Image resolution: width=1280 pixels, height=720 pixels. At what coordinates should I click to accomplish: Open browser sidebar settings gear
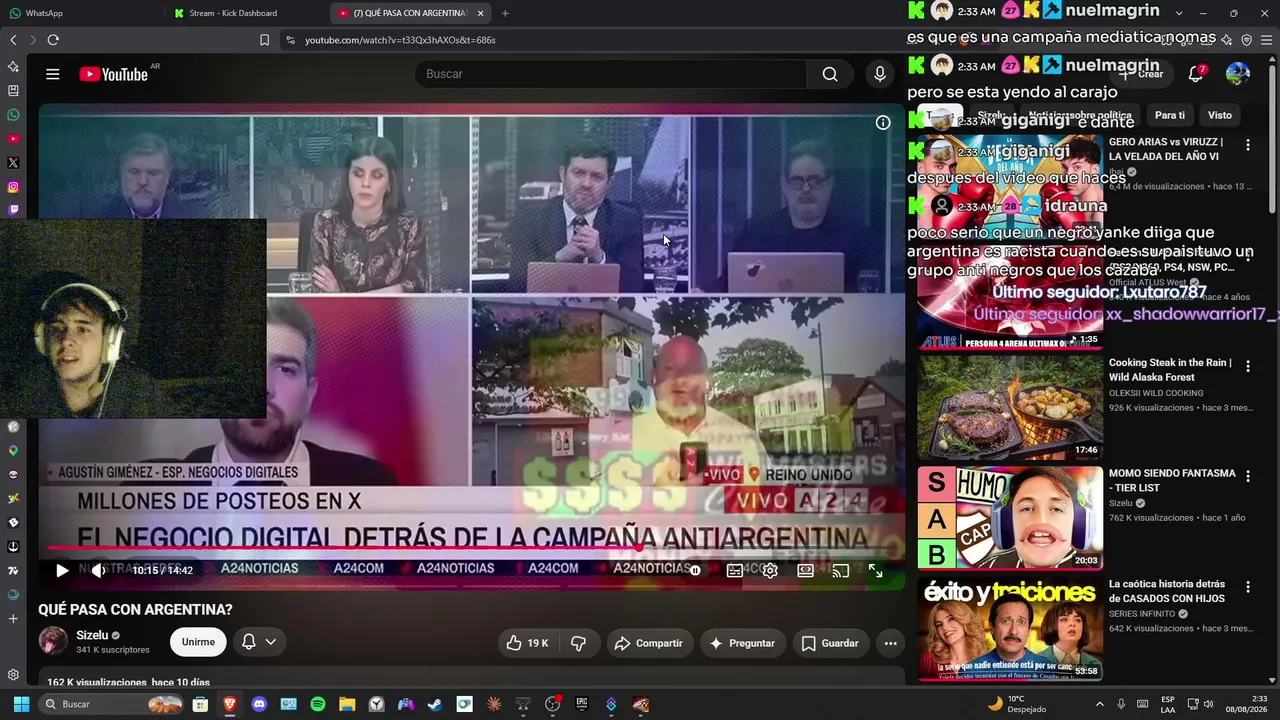click(13, 675)
